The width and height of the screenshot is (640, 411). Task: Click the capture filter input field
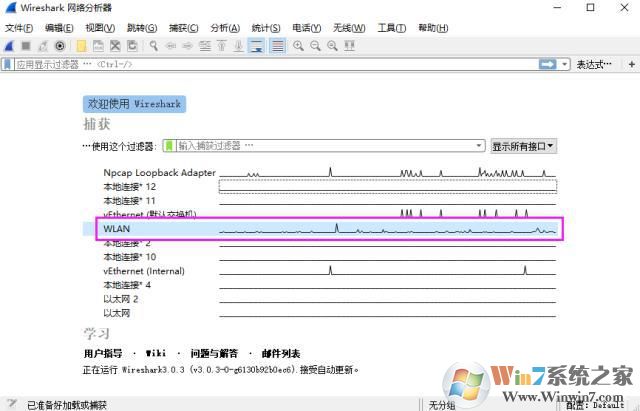(x=325, y=146)
